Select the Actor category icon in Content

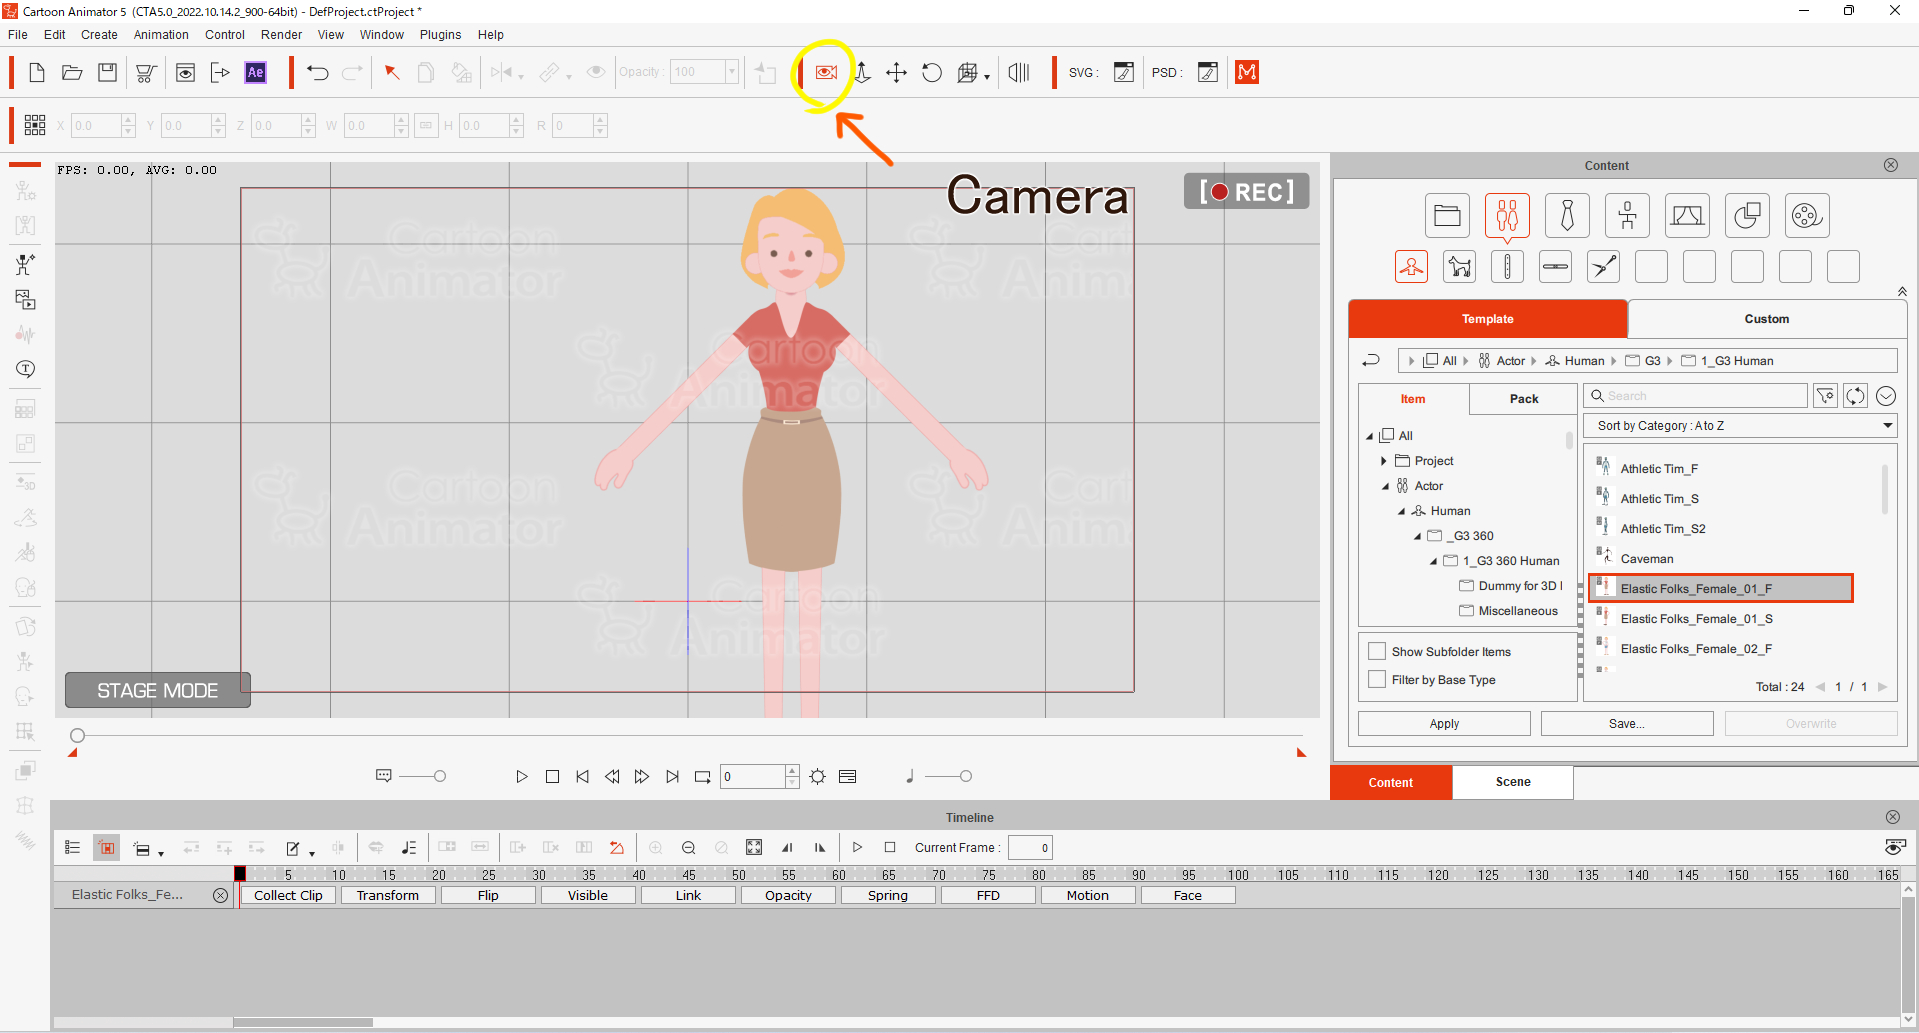[x=1507, y=215]
